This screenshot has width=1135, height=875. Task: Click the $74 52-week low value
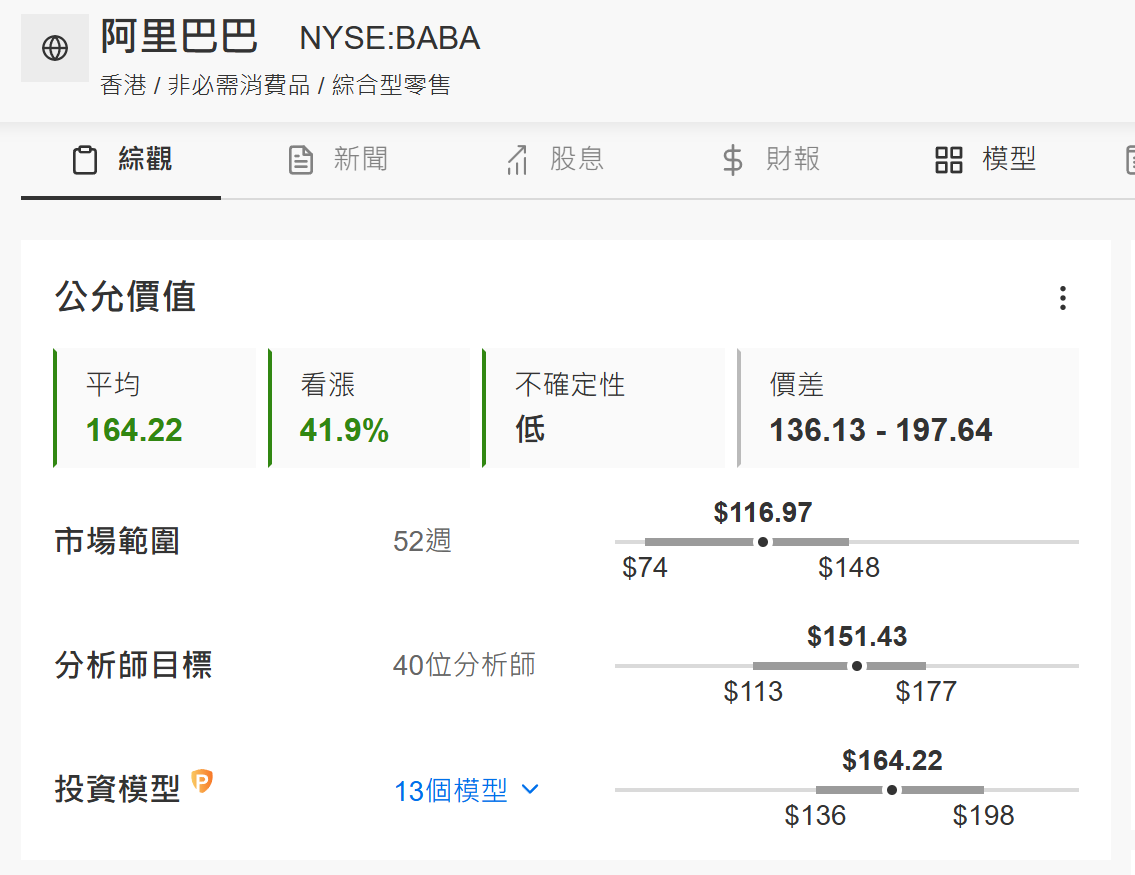pos(645,567)
